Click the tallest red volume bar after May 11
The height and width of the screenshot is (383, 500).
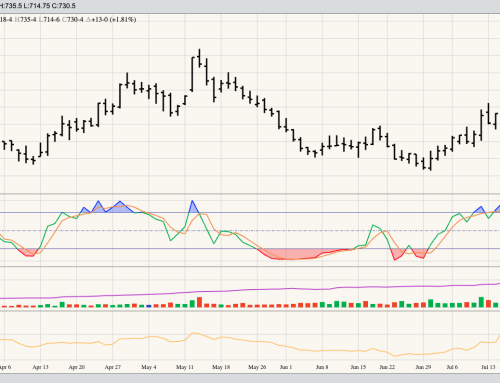coord(199,302)
